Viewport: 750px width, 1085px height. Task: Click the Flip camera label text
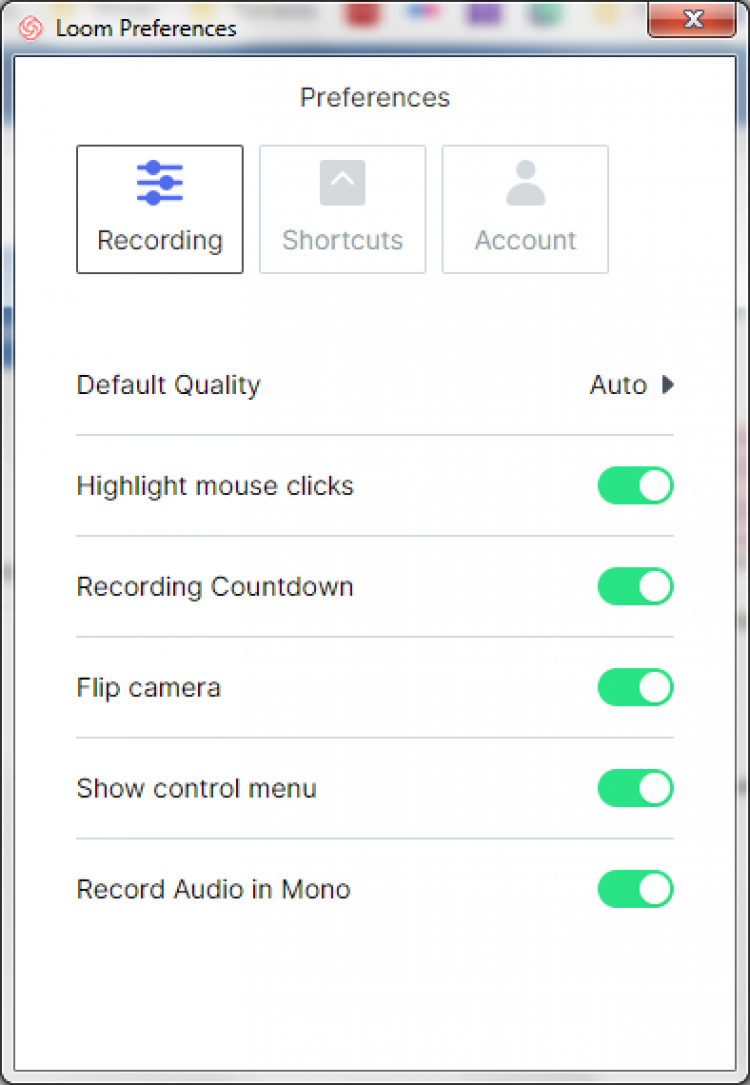tap(148, 688)
